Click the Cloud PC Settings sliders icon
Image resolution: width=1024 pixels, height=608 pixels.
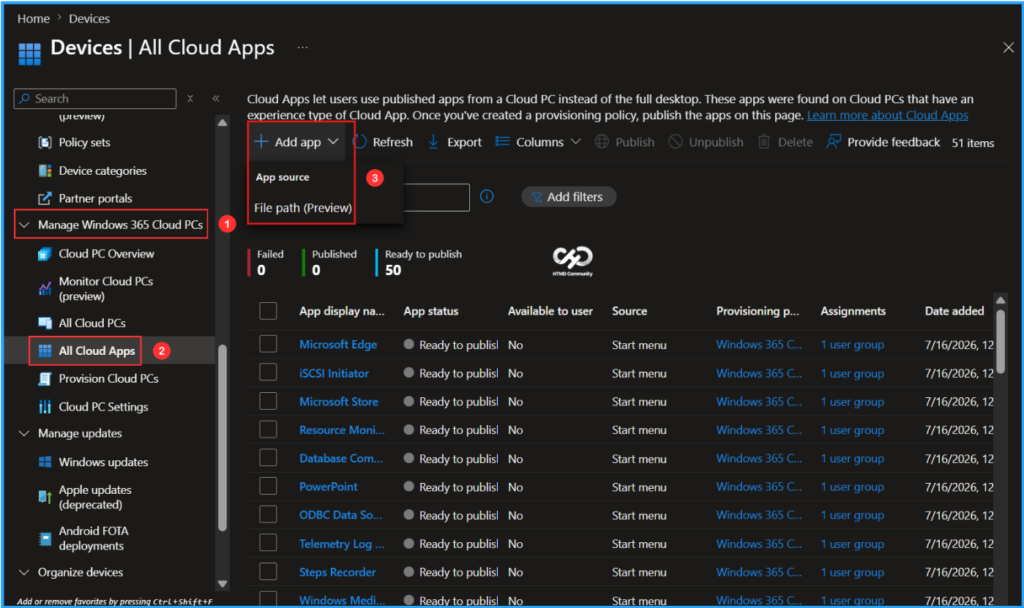pyautogui.click(x=44, y=407)
